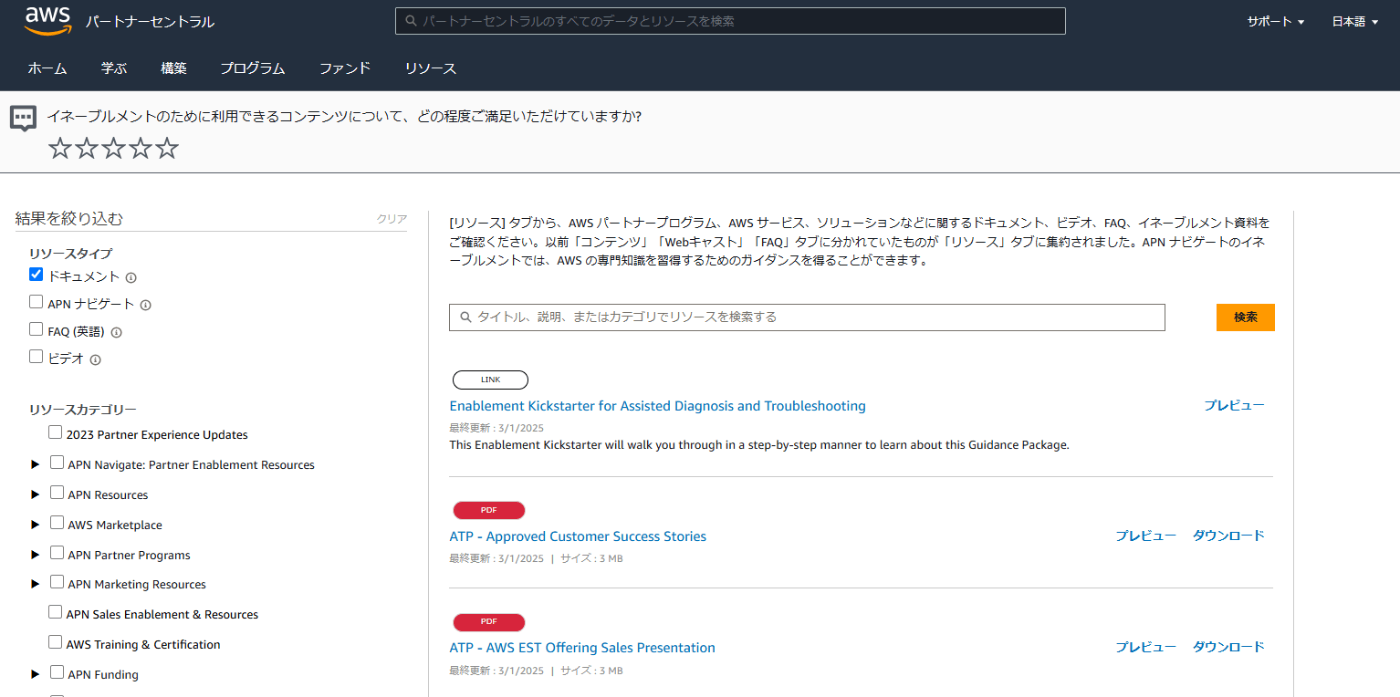Check the ビデオ checkbox

[x=36, y=356]
